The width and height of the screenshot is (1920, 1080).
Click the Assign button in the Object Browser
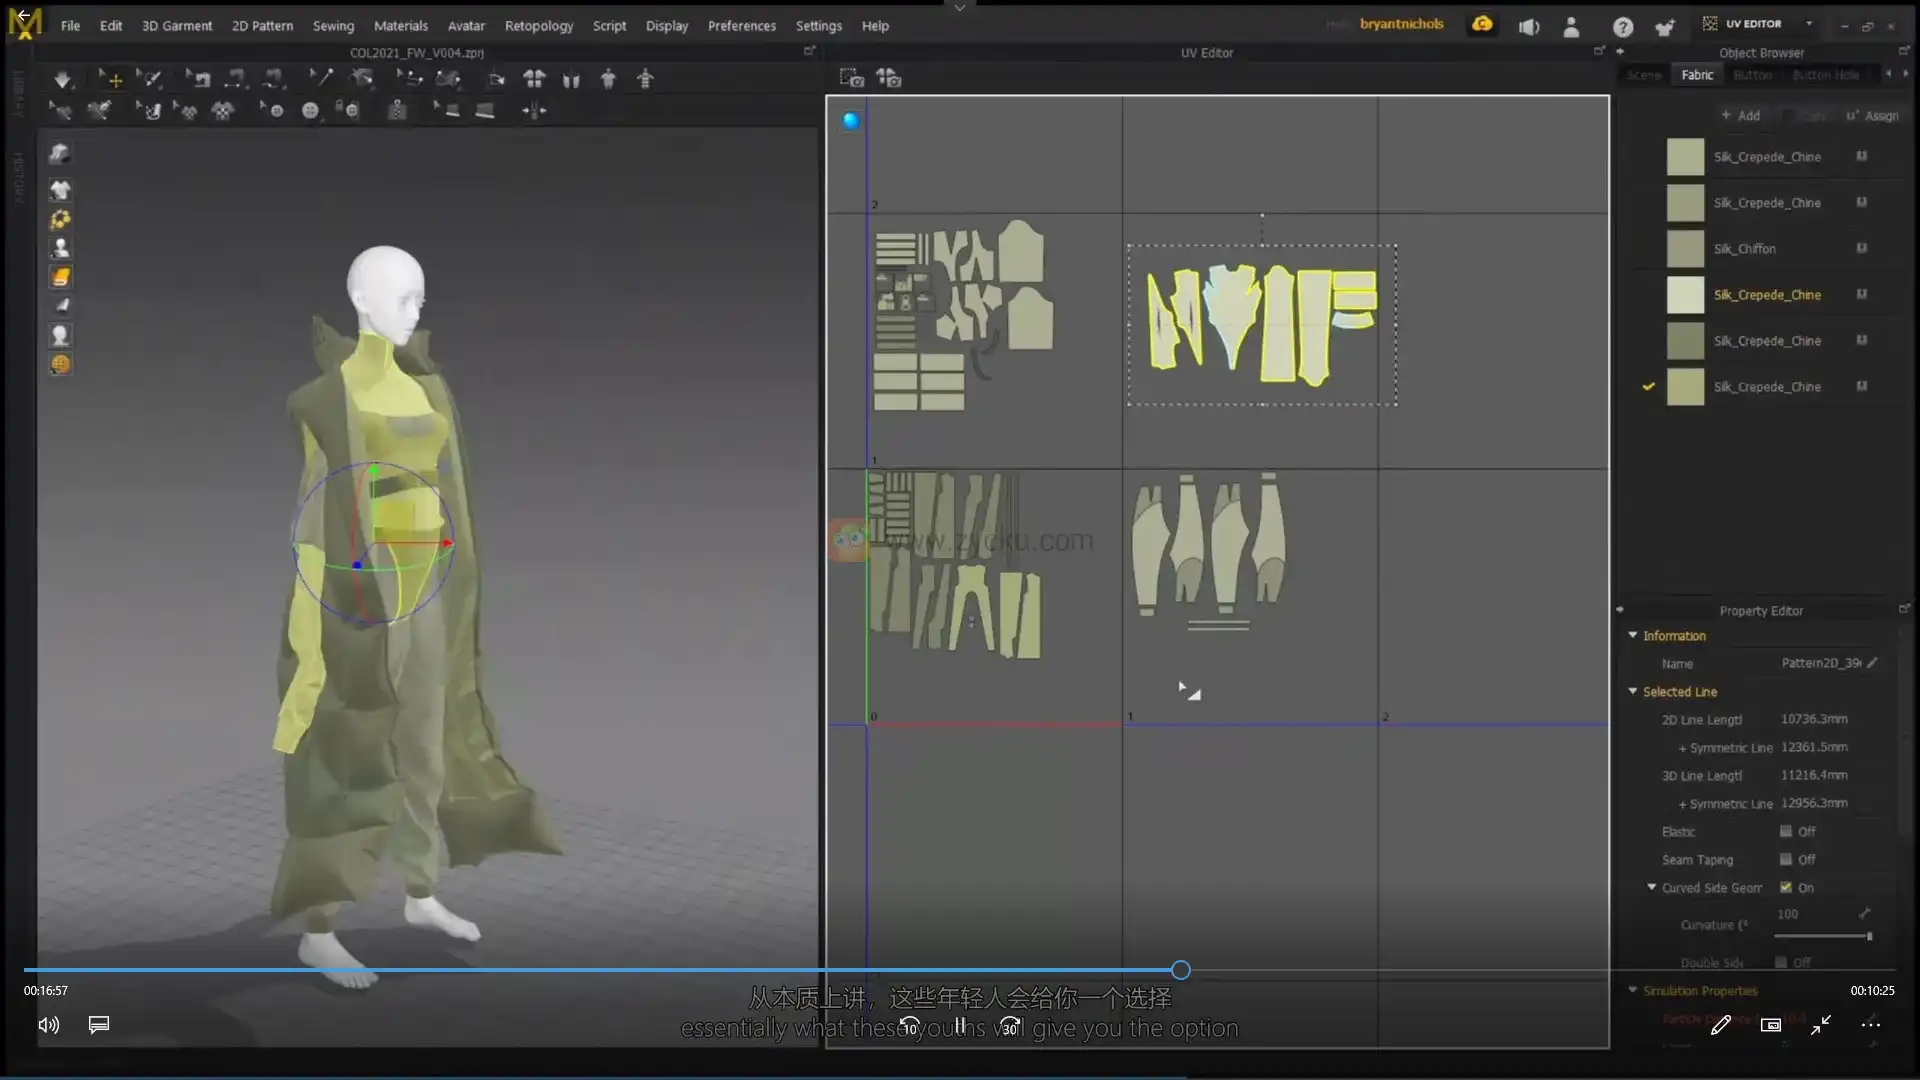[1872, 116]
